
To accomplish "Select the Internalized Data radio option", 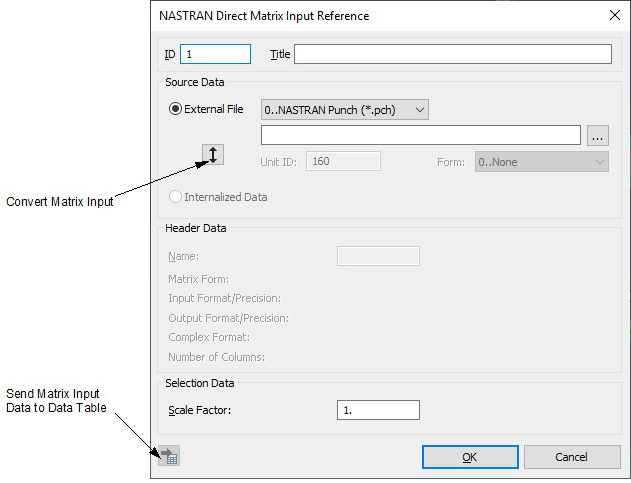I will coord(175,197).
